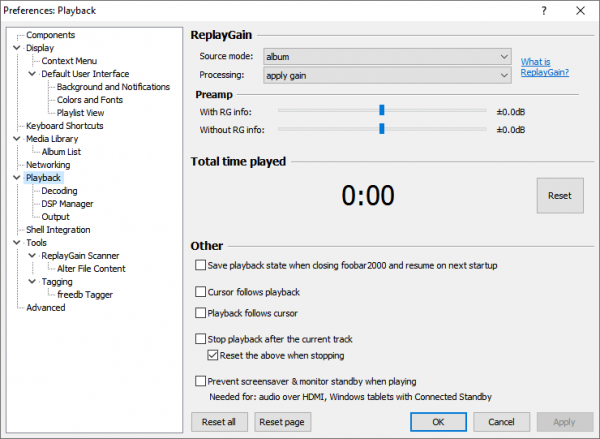Viewport: 600px width, 439px height.
Task: Collapse the ReplayGain Scanner tree node
Action: tap(32, 256)
